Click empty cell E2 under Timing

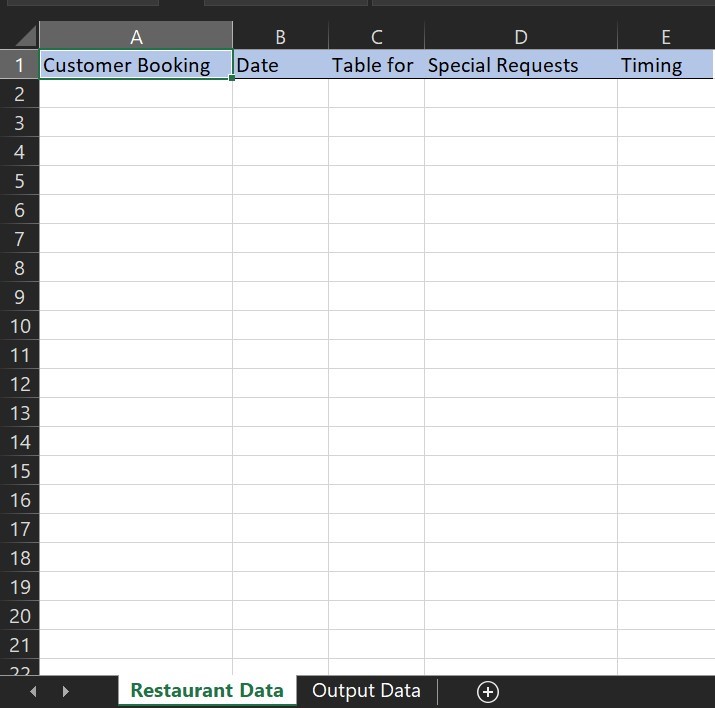click(666, 94)
